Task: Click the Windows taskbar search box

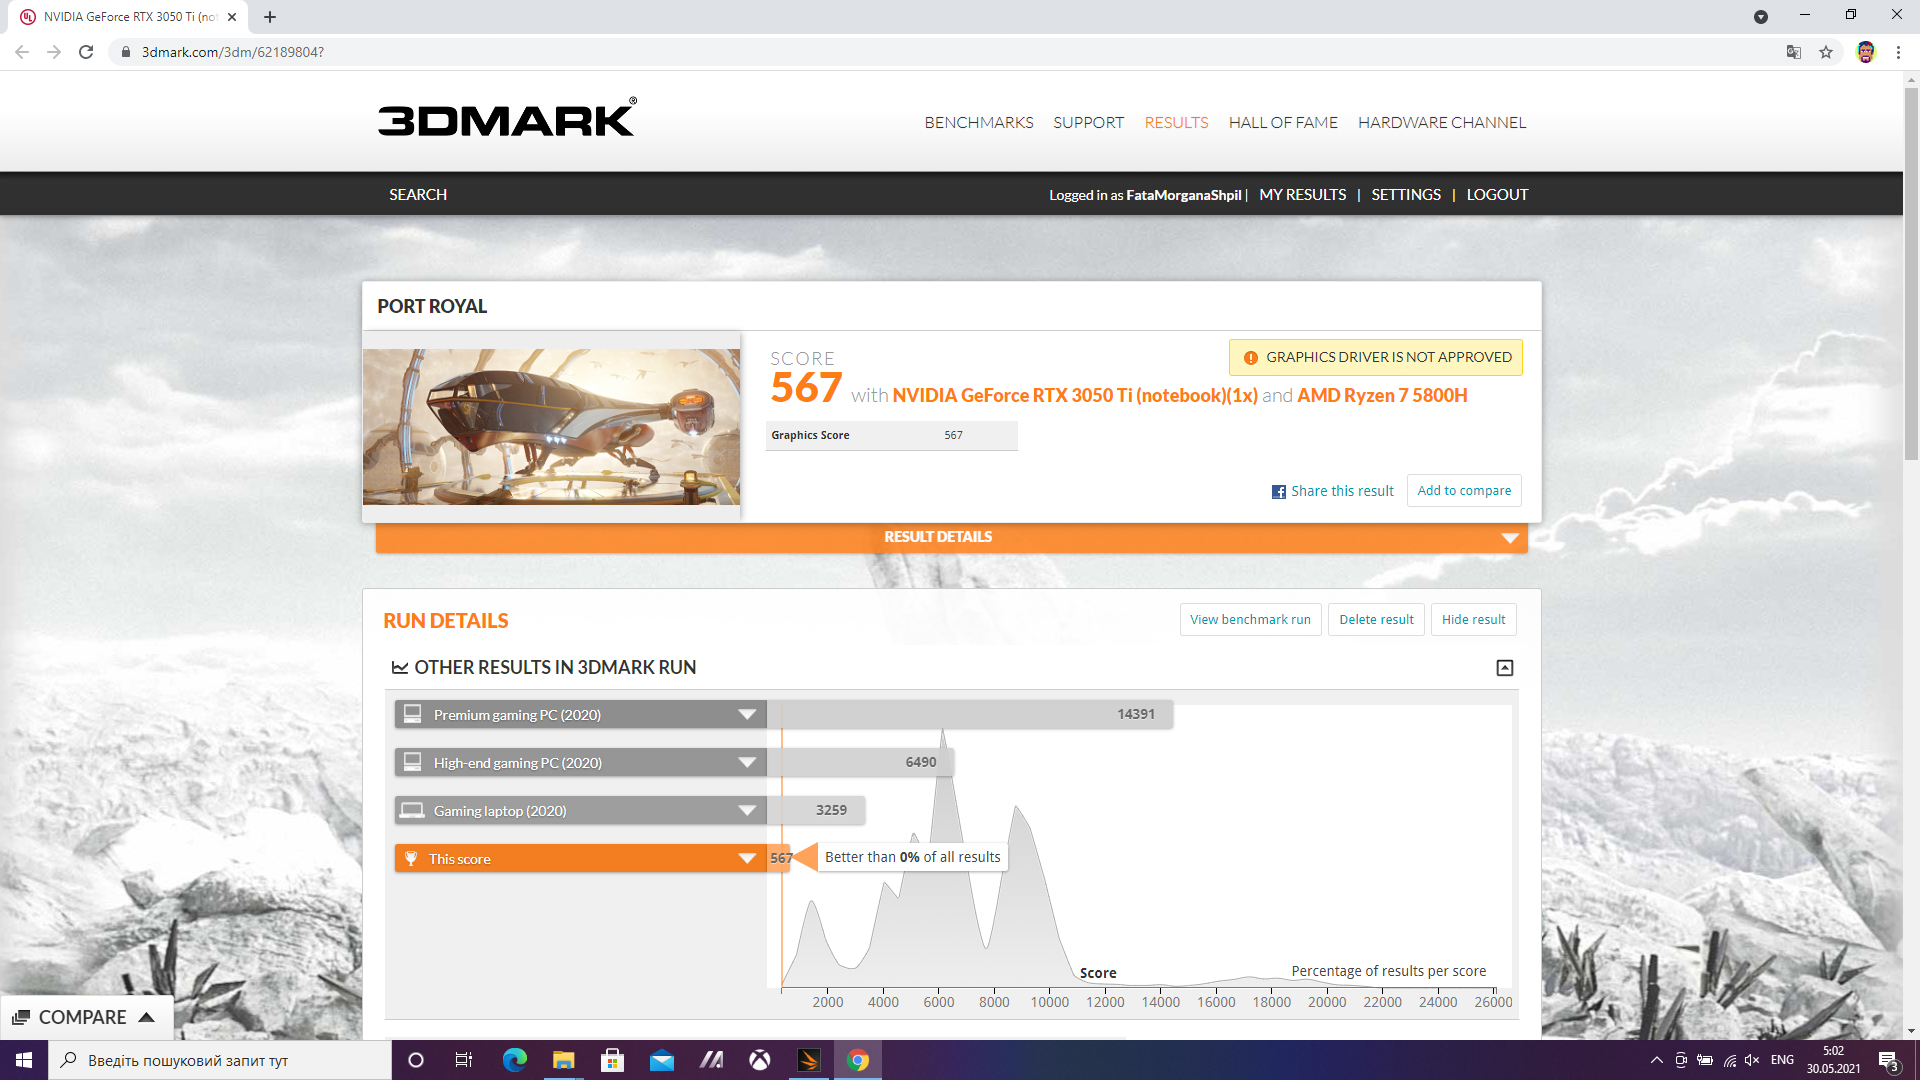Action: pyautogui.click(x=220, y=1060)
